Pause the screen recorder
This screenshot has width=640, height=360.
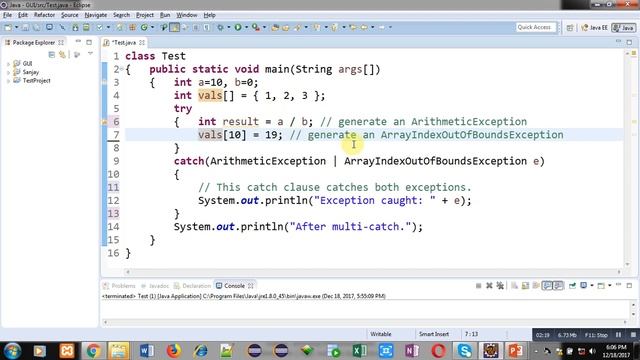point(619,335)
